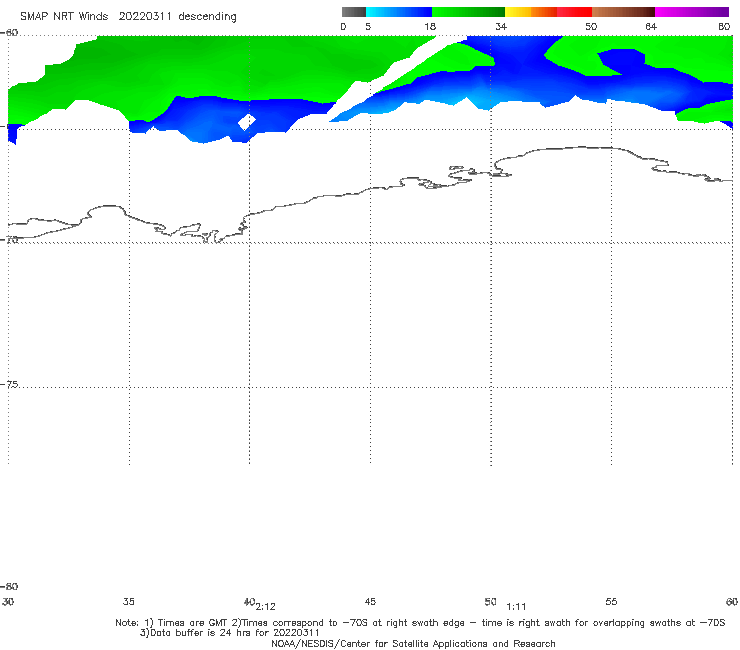Screen dimensions: 740x650
Task: Click the 'Data buffer is 24 hrs' note
Action: [202, 633]
